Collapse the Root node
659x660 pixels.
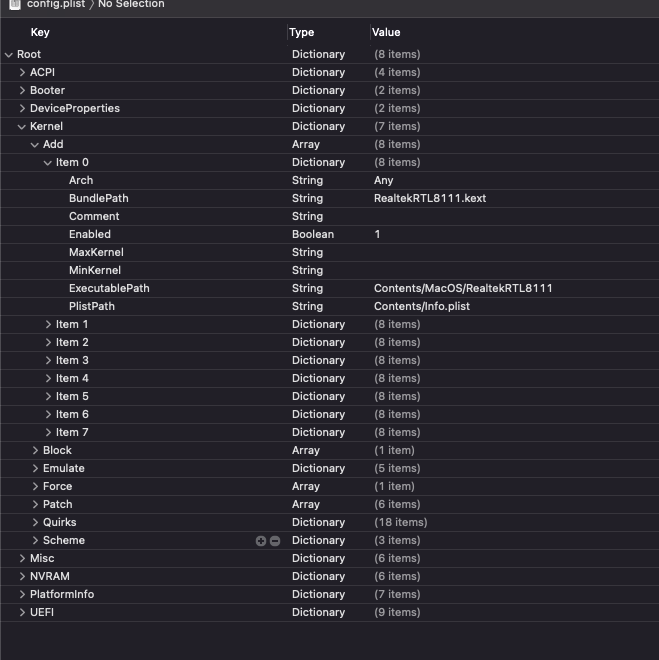point(9,55)
